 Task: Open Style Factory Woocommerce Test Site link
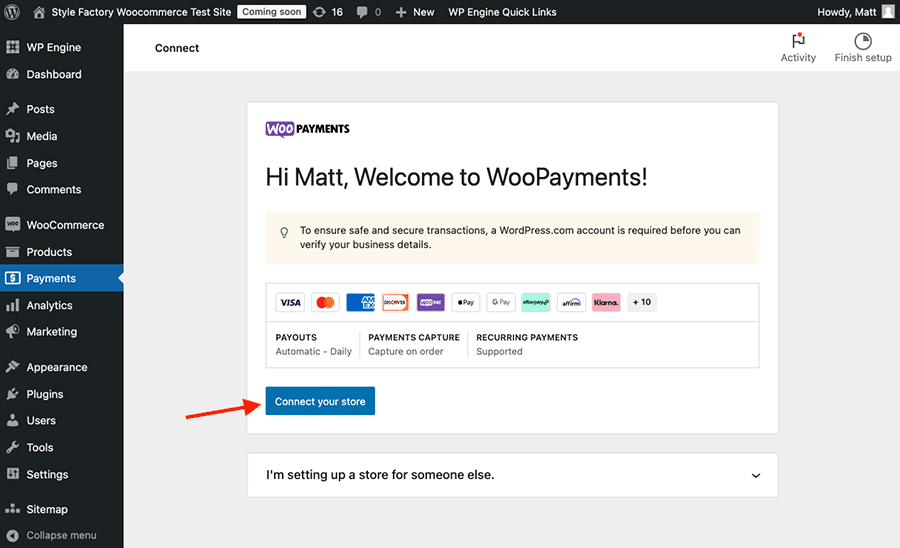(x=141, y=12)
